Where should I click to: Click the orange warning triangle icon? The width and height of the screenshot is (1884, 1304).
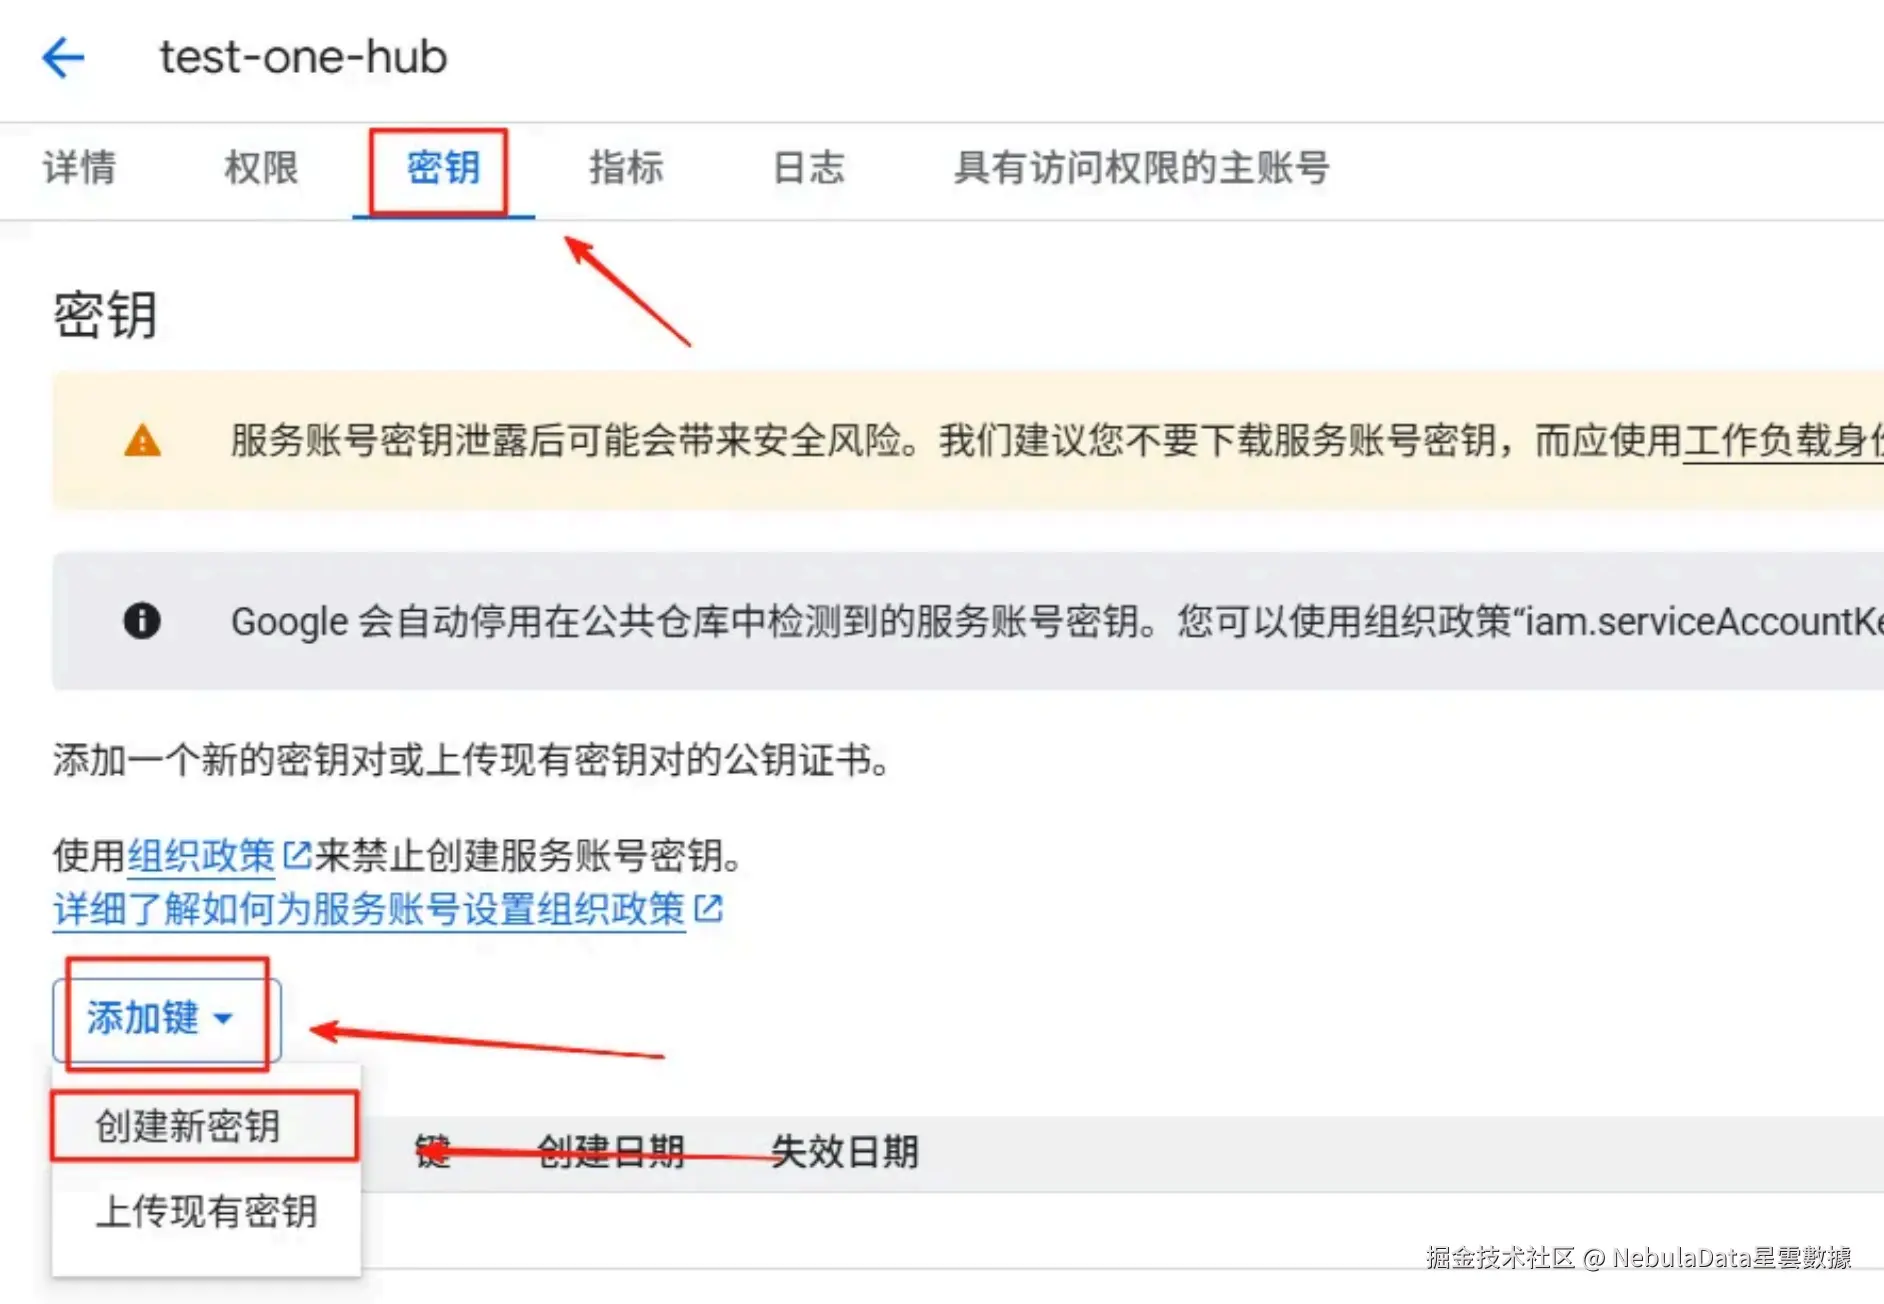coord(142,440)
